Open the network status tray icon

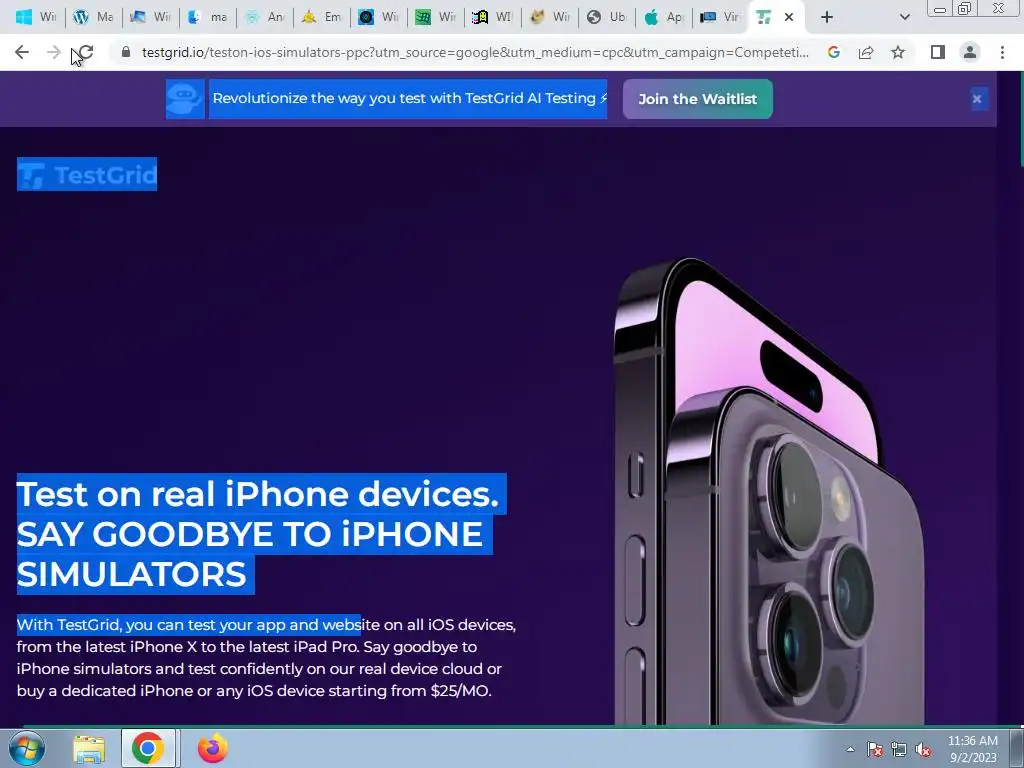click(899, 749)
